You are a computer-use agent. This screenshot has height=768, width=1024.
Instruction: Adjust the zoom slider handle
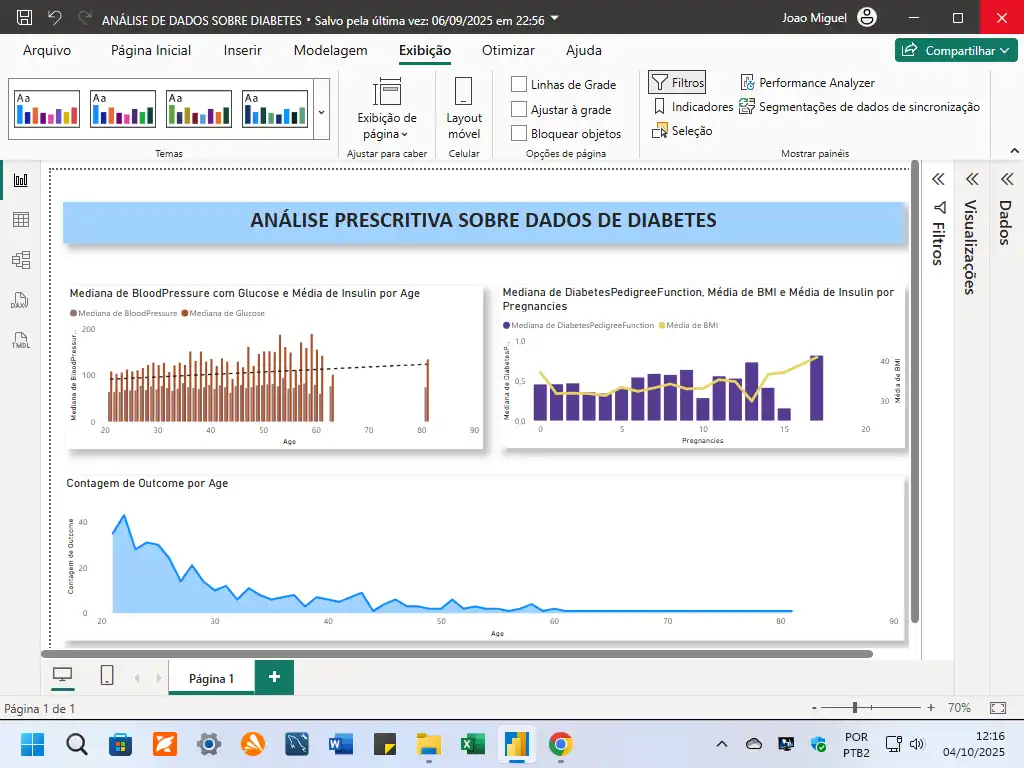(x=855, y=708)
